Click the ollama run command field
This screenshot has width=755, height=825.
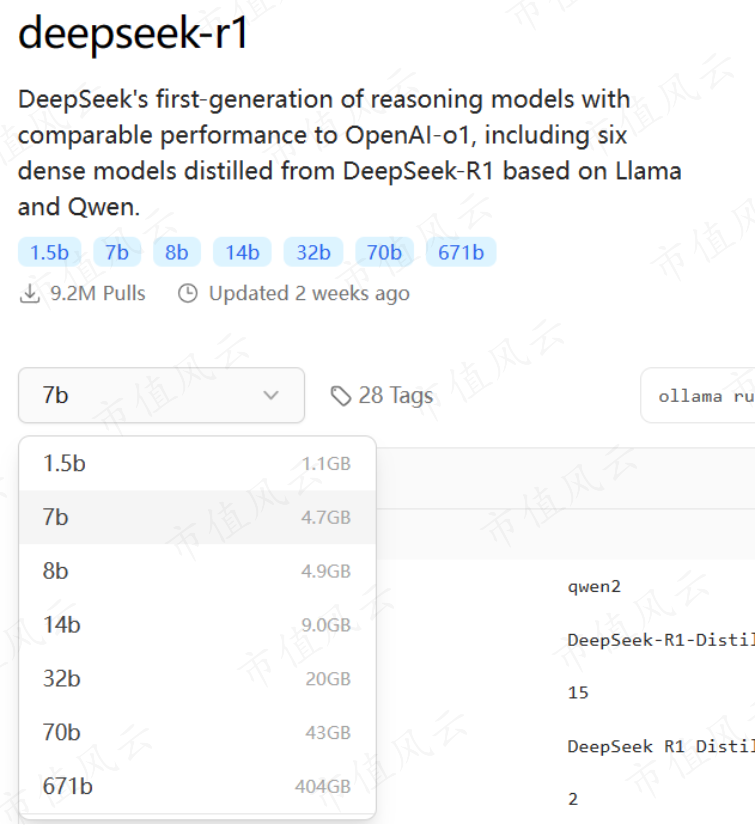[x=698, y=395]
